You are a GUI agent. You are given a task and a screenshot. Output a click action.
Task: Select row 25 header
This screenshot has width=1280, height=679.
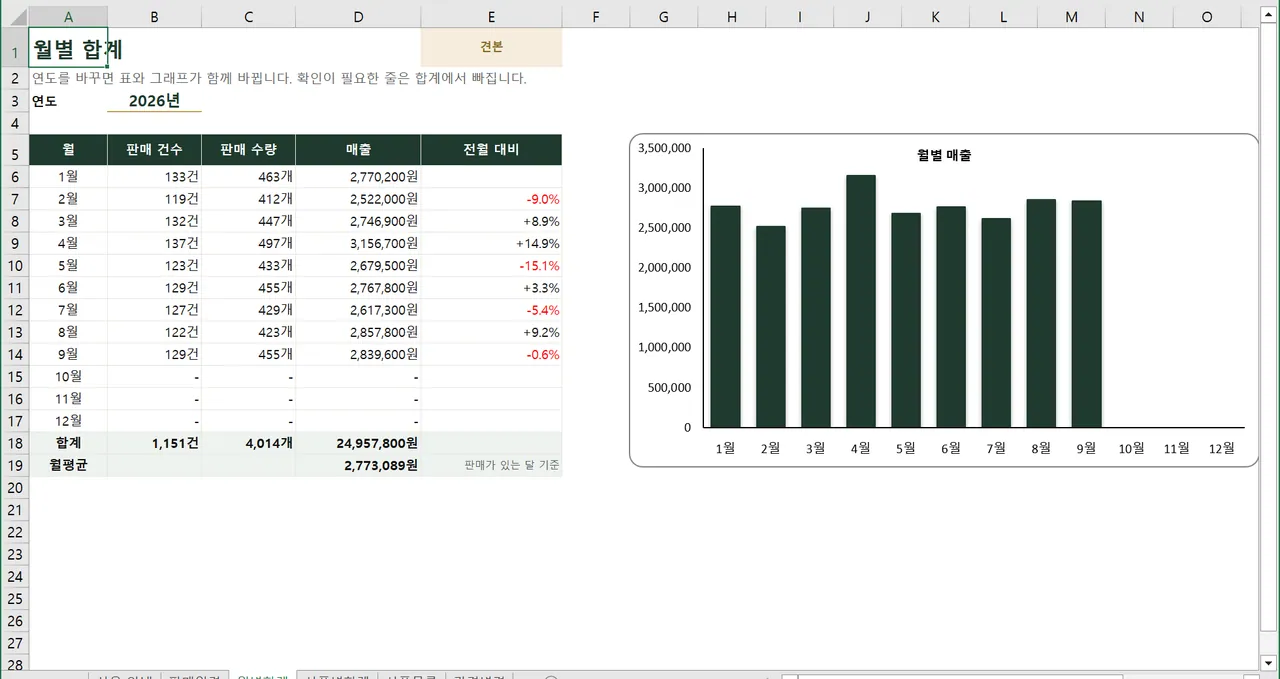(14, 599)
